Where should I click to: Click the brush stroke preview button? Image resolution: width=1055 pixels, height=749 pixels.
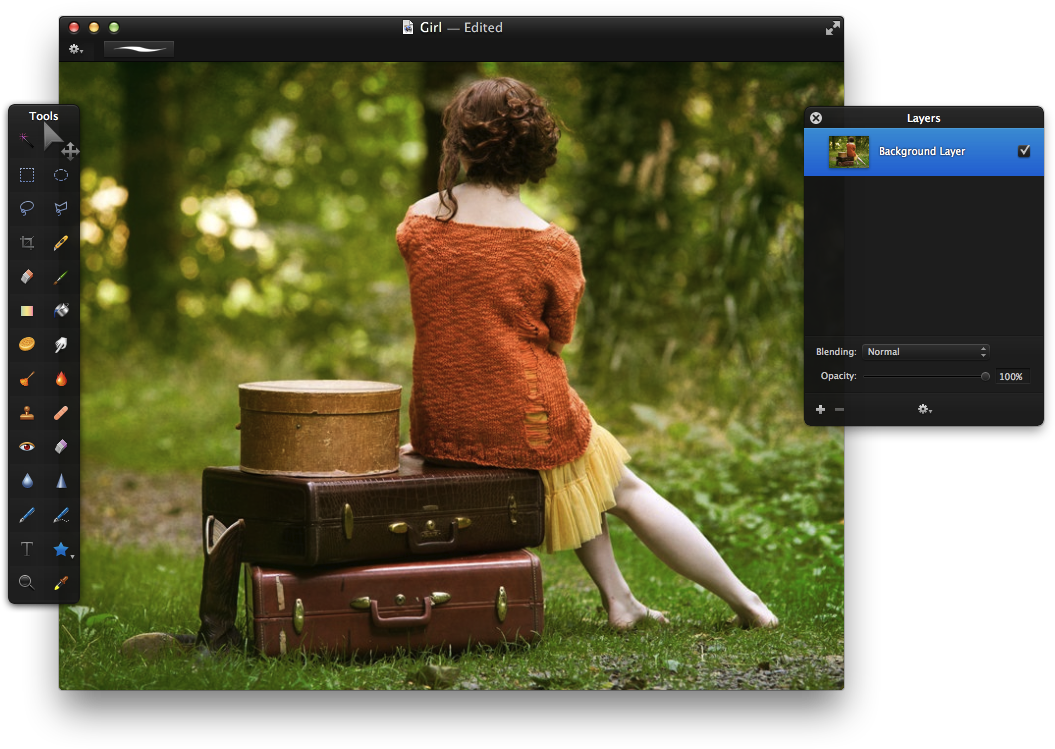(x=139, y=49)
